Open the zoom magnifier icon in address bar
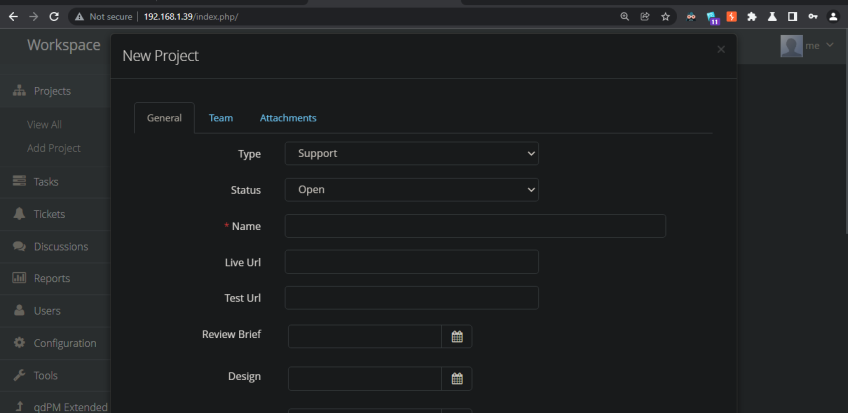Image resolution: width=848 pixels, height=413 pixels. [625, 17]
